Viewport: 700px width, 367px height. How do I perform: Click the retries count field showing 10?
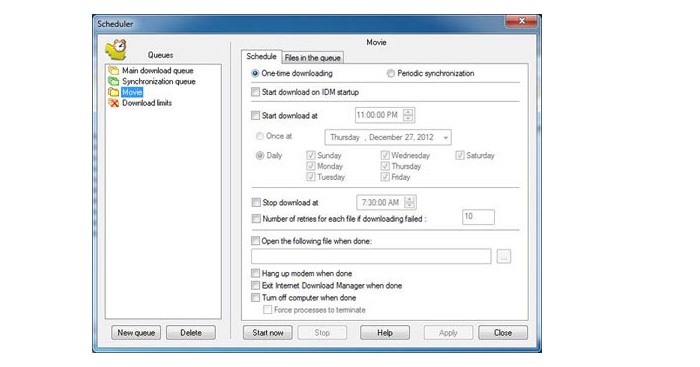[x=478, y=217]
